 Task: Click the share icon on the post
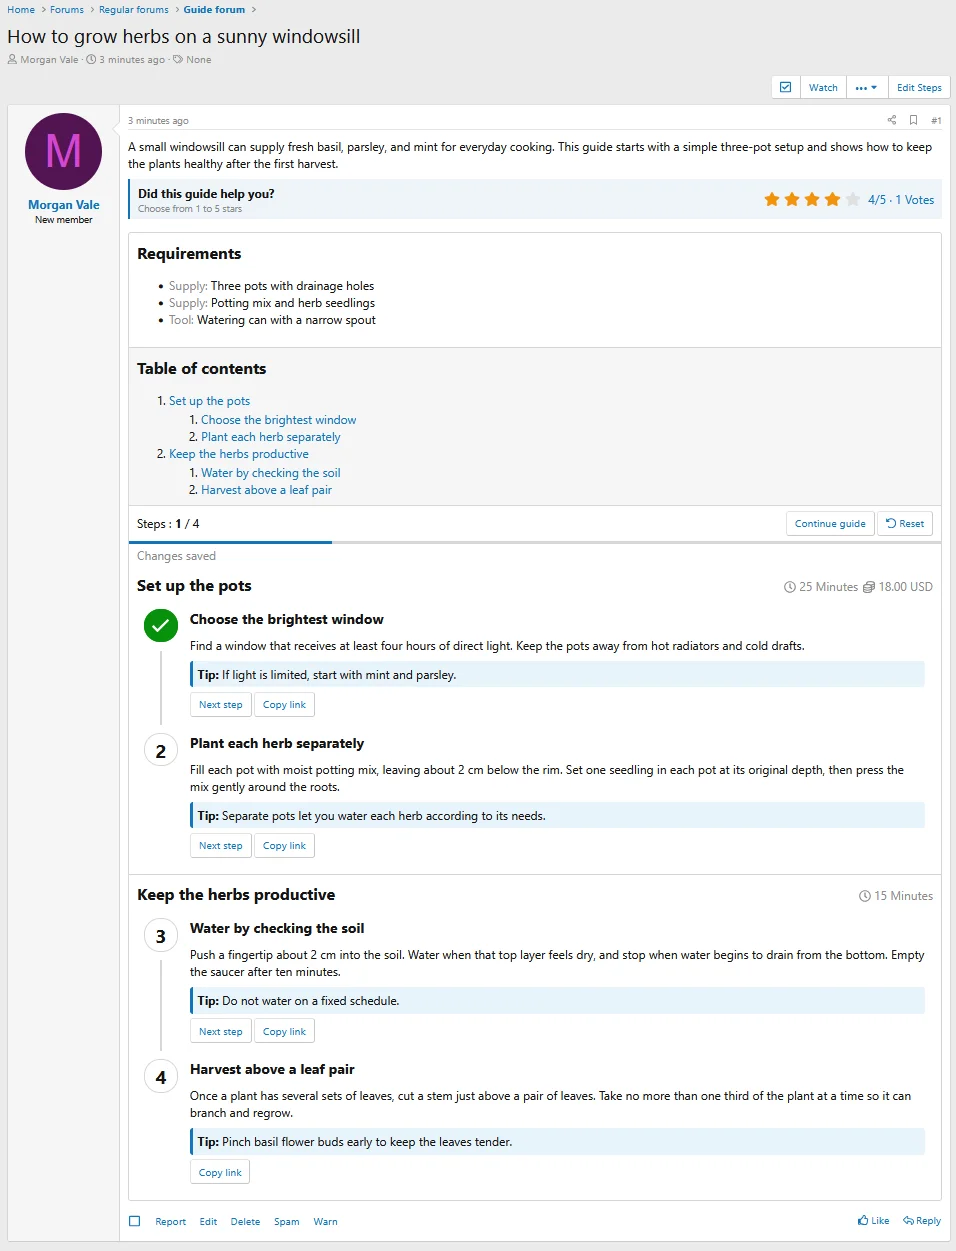tap(892, 120)
